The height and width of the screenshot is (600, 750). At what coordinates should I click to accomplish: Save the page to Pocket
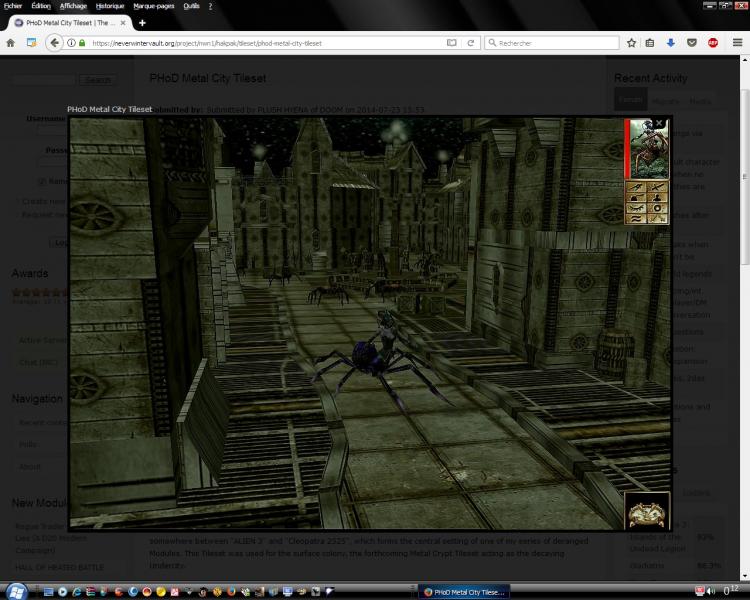692,43
